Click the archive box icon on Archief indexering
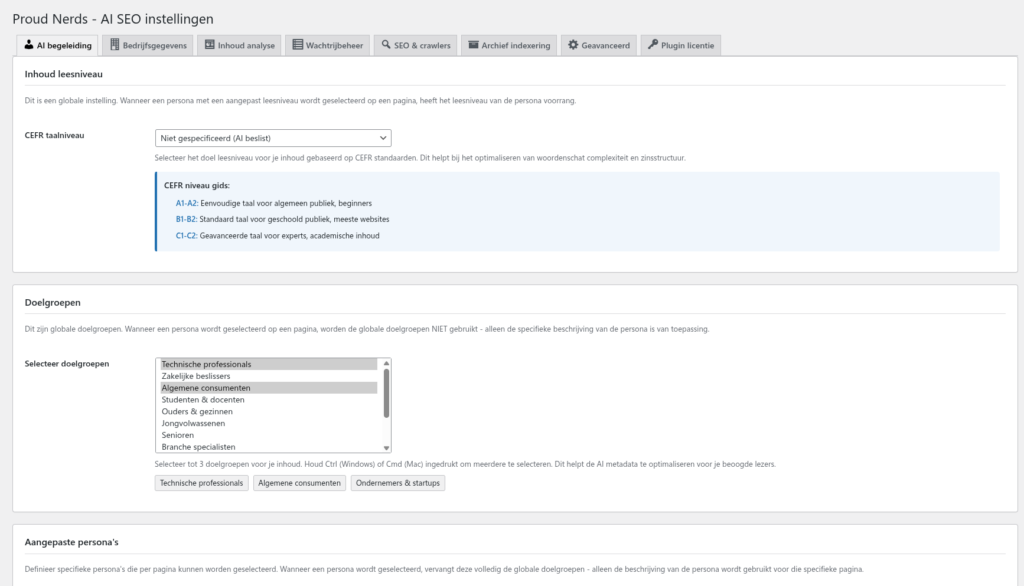 coord(473,45)
